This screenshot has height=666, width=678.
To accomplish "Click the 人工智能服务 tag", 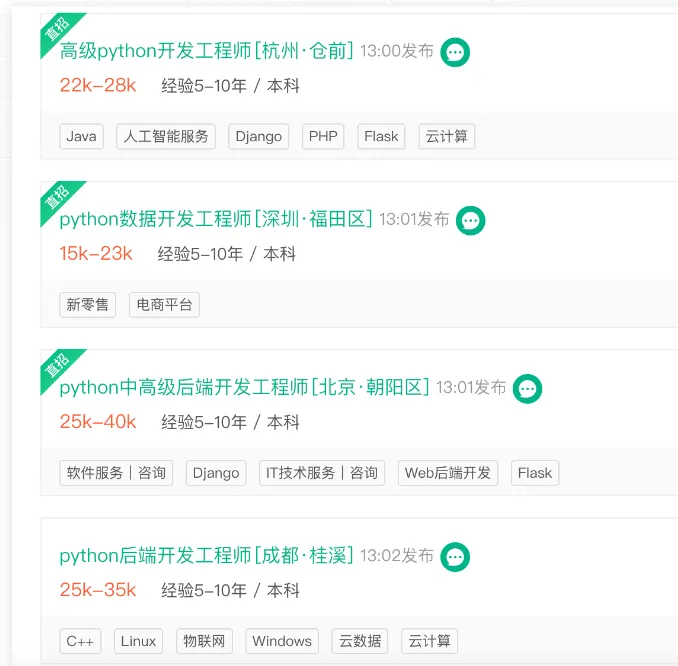I will (x=166, y=137).
